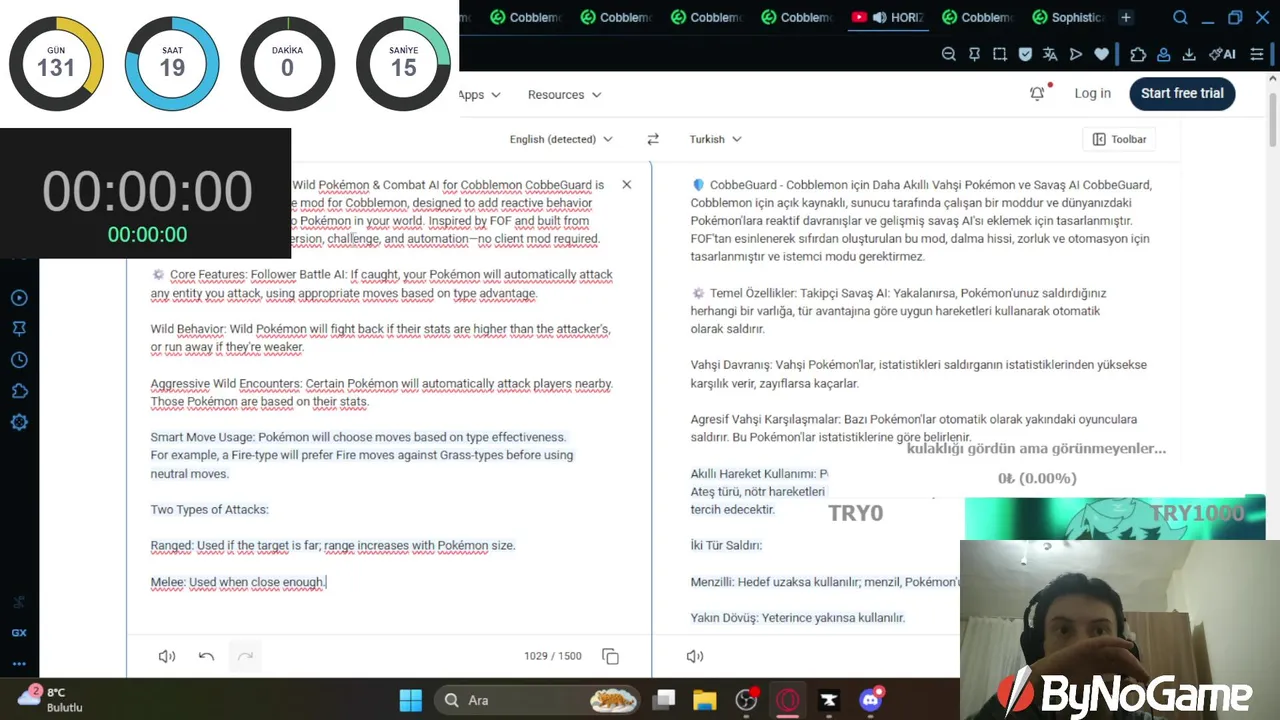
Task: Open the GX icon in the sidebar
Action: [x=19, y=632]
